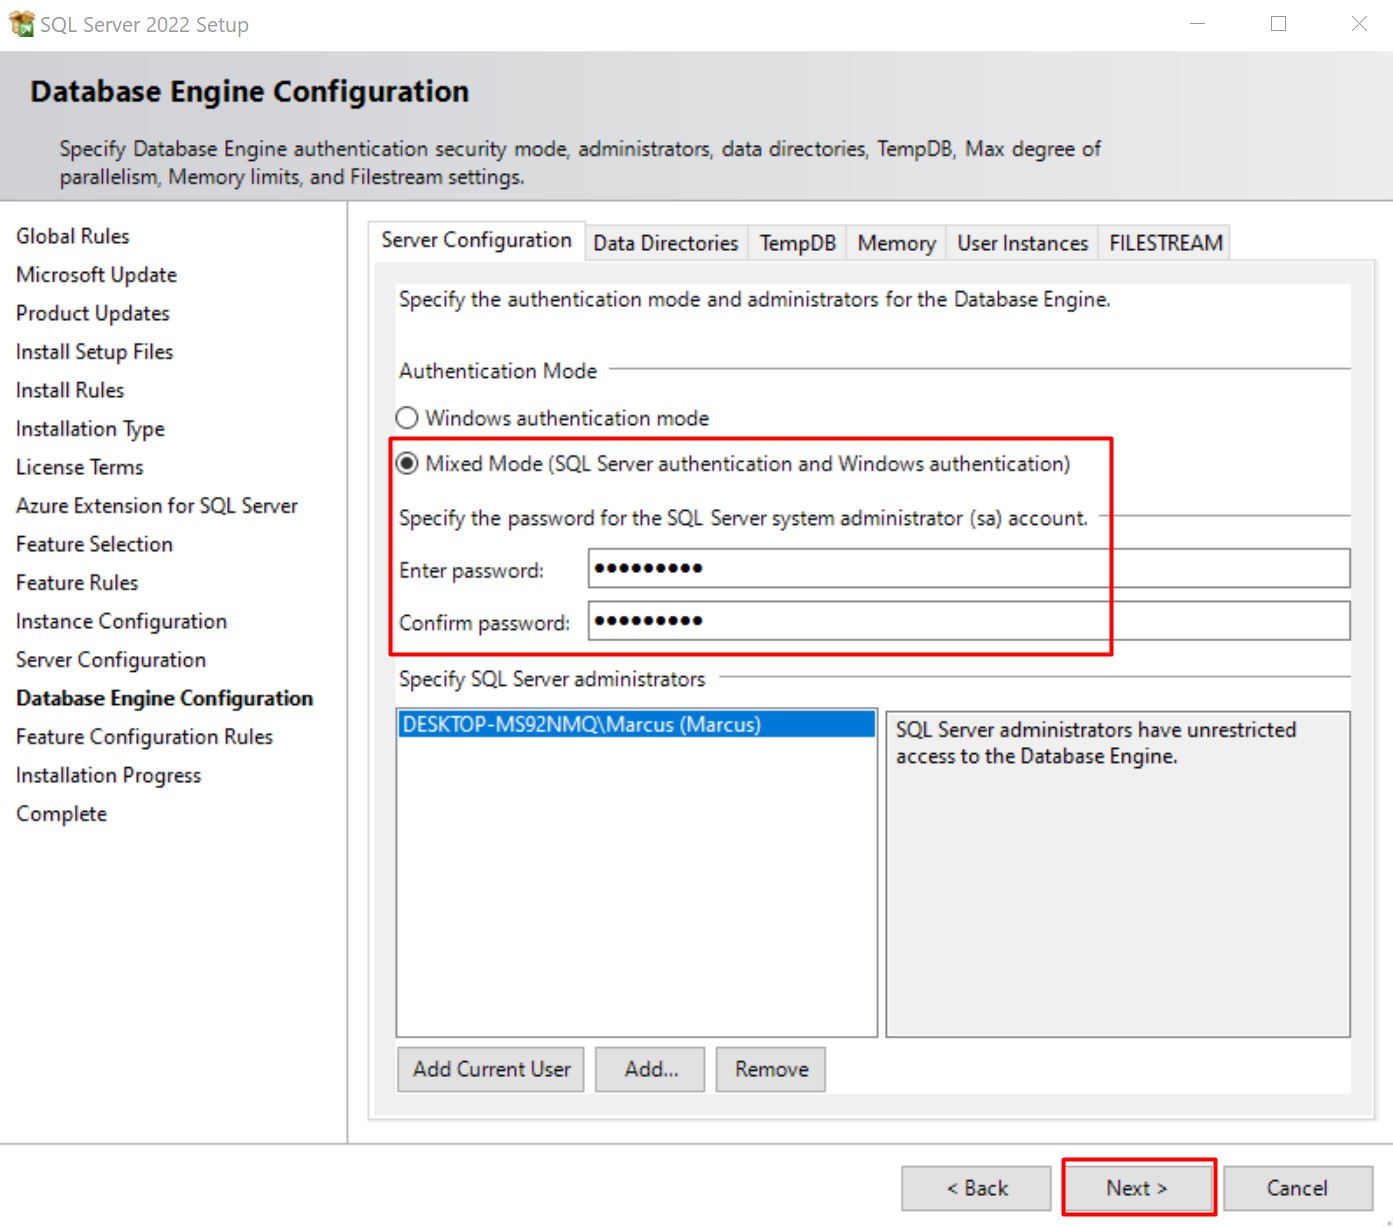Viewport: 1393px width, 1227px height.
Task: Maximize the SQL Server Setup window
Action: click(x=1278, y=24)
